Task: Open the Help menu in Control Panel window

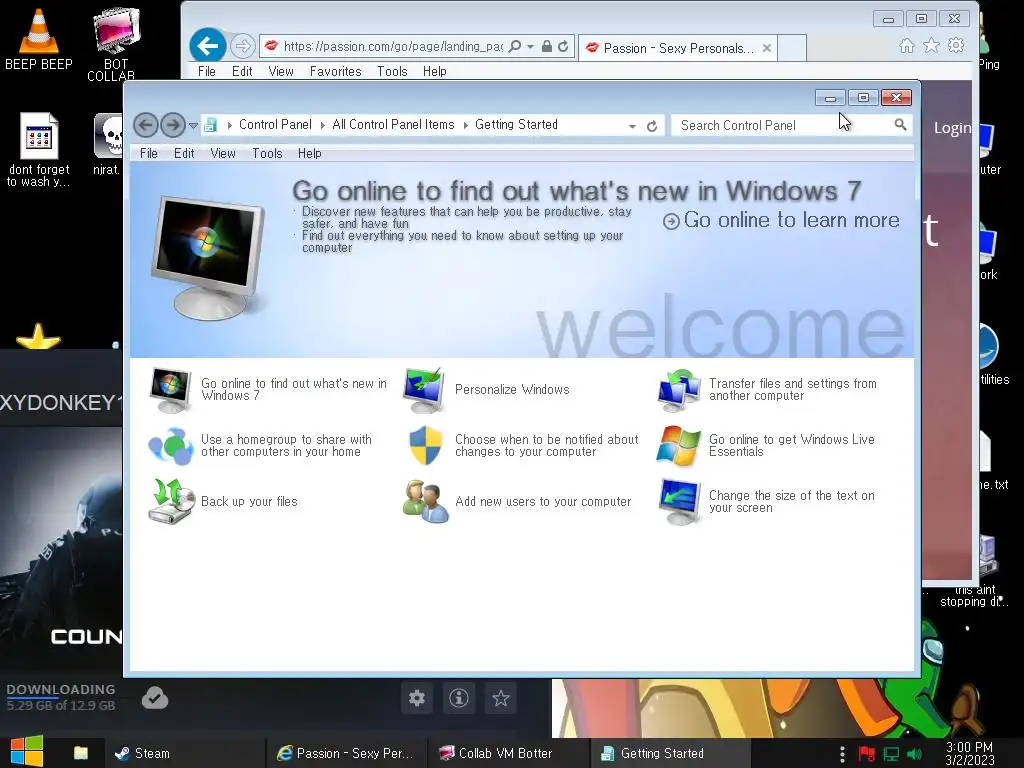Action: click(310, 153)
